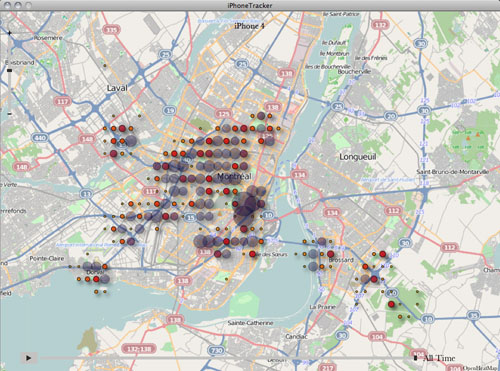Viewport: 500px width, 371px height.
Task: Click the Longueuil city label
Action: 358,157
